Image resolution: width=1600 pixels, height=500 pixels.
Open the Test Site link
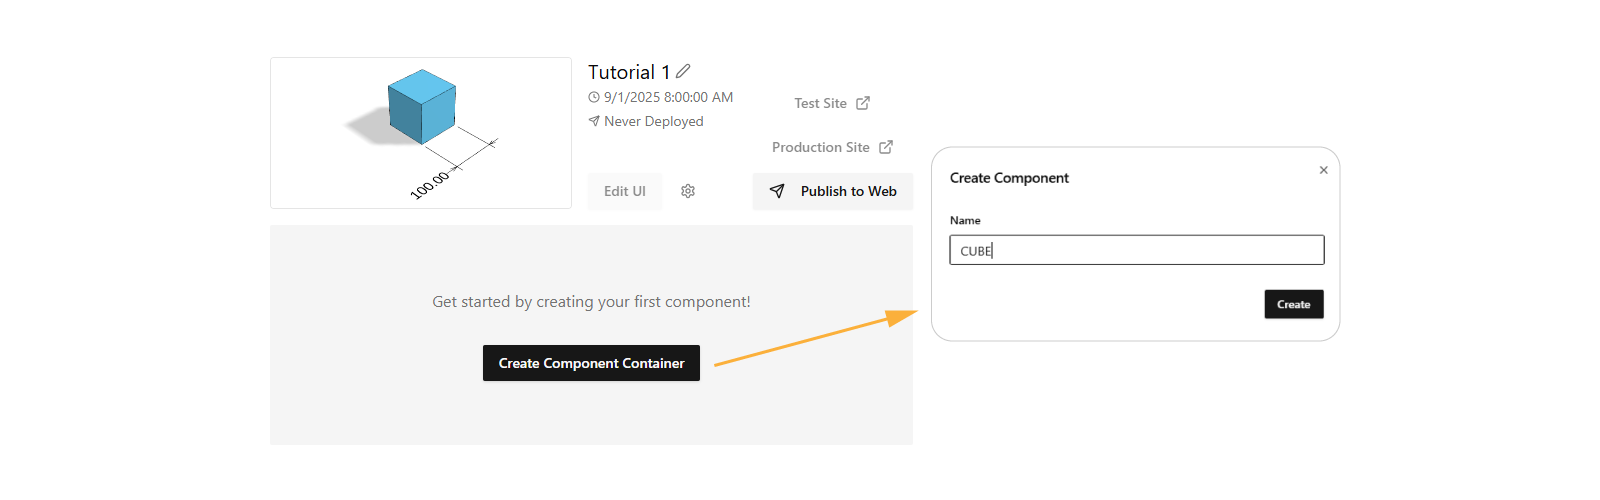pos(821,103)
